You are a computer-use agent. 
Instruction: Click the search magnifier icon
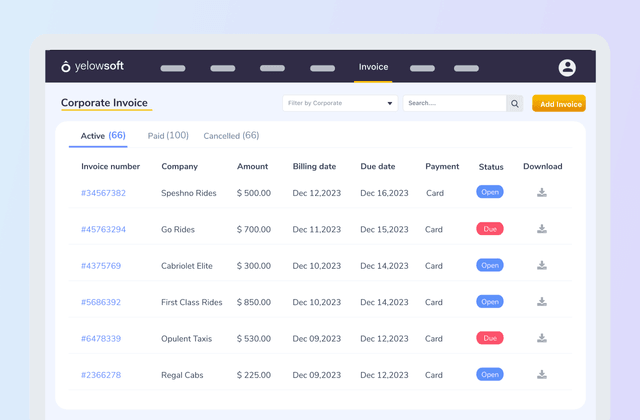pos(515,103)
